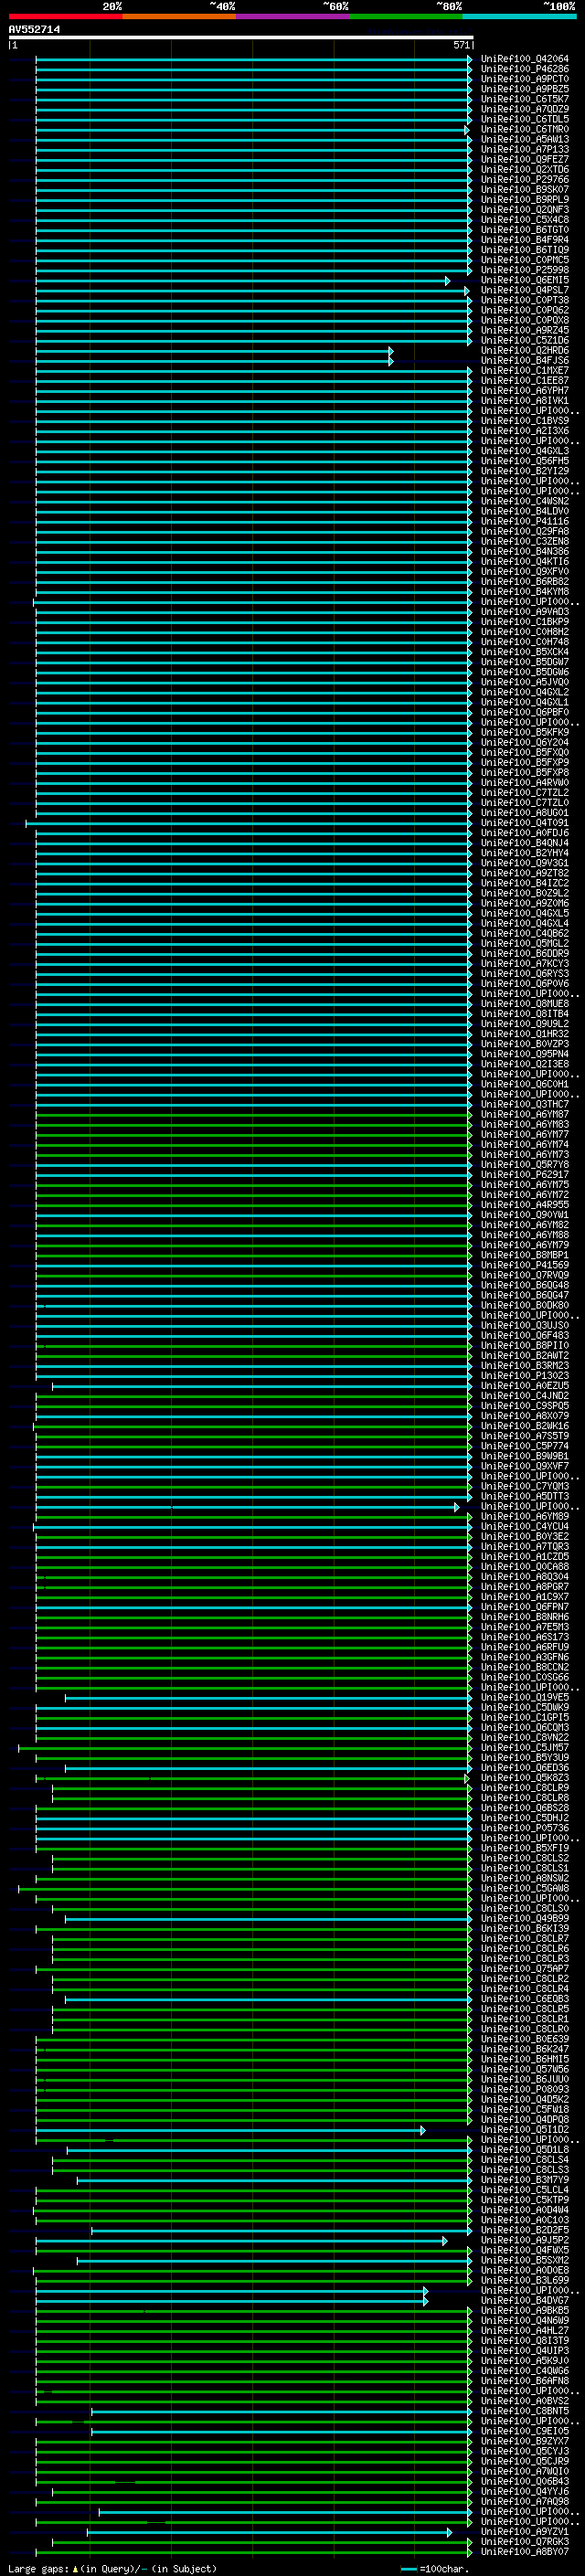The image size is (585, 2576).
Task: Open hit UniRef100_Q6EMI5
Action: [525, 280]
